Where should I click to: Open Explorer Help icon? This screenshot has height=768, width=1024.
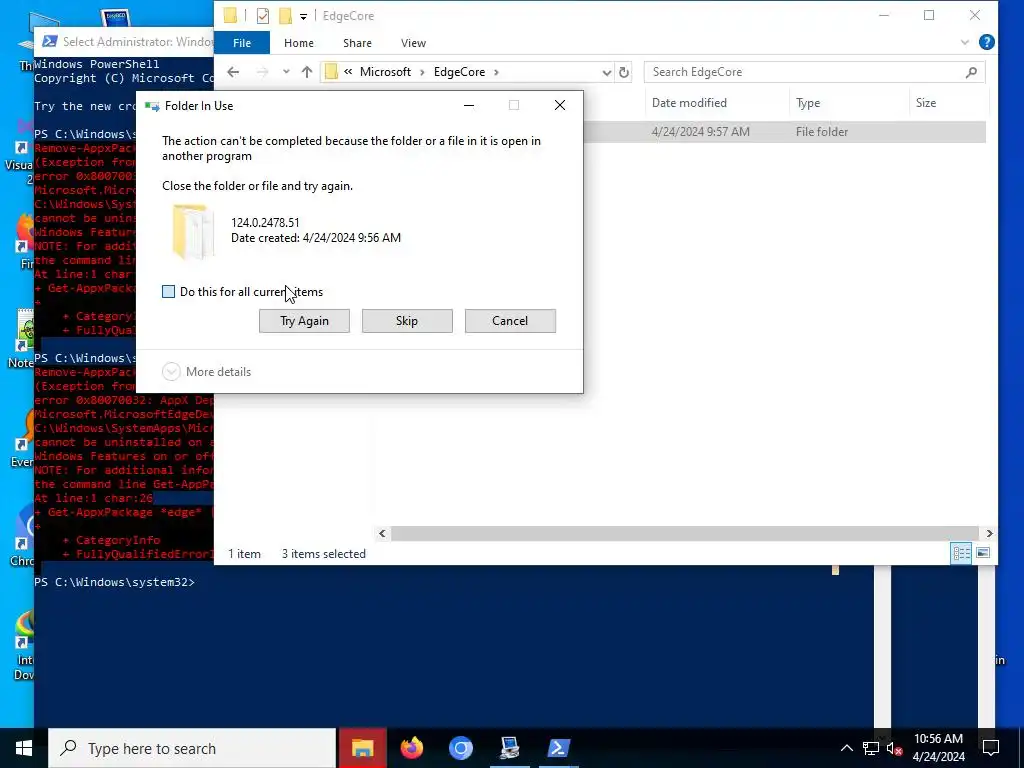click(x=987, y=42)
